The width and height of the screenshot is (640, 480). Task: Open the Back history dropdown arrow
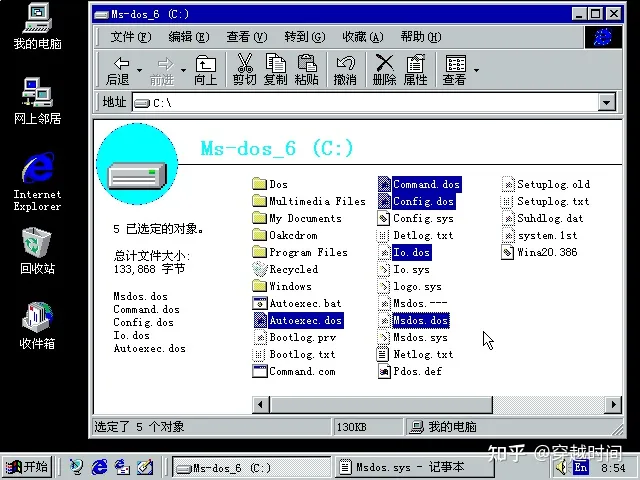coord(140,70)
